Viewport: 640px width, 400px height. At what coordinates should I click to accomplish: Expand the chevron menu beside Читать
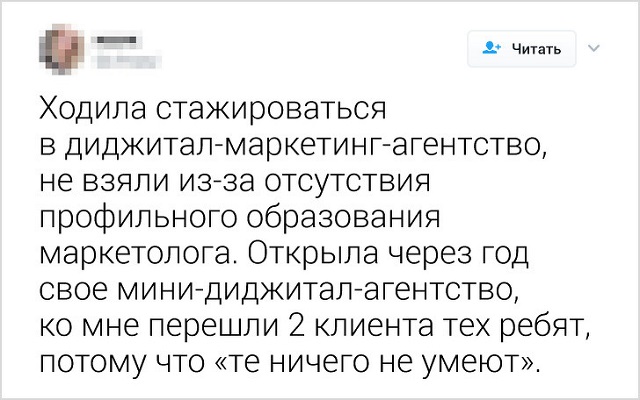pos(591,47)
